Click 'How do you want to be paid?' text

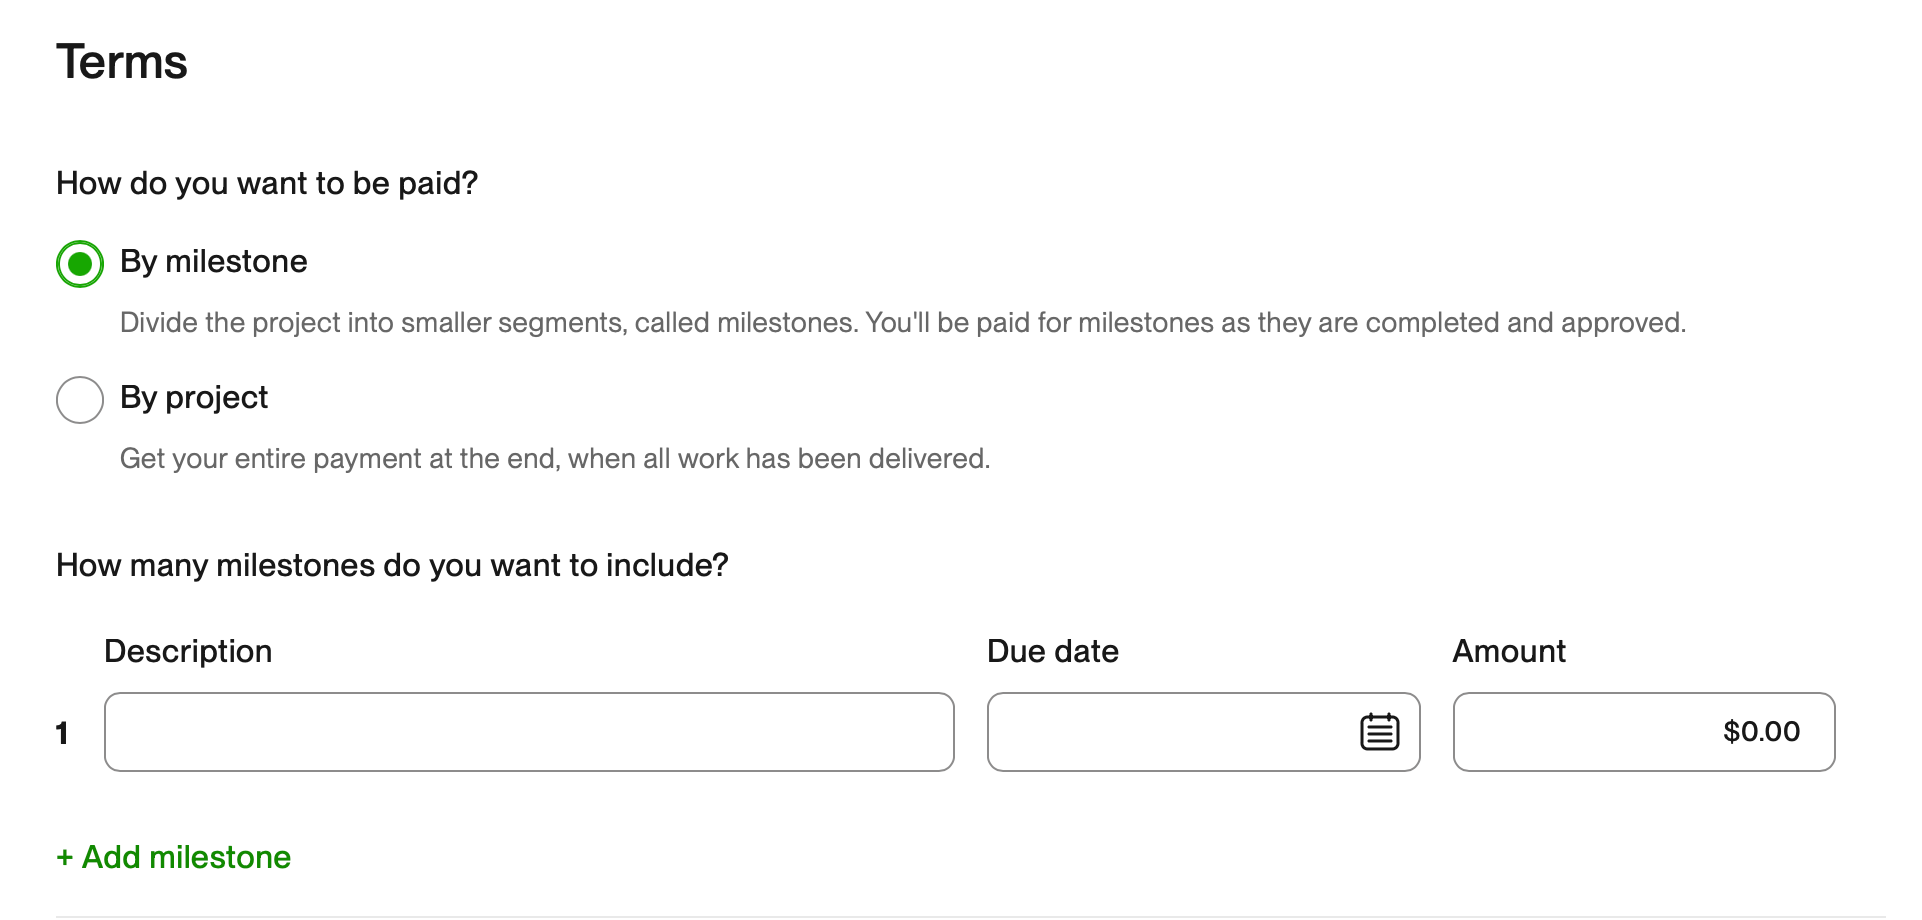tap(267, 183)
